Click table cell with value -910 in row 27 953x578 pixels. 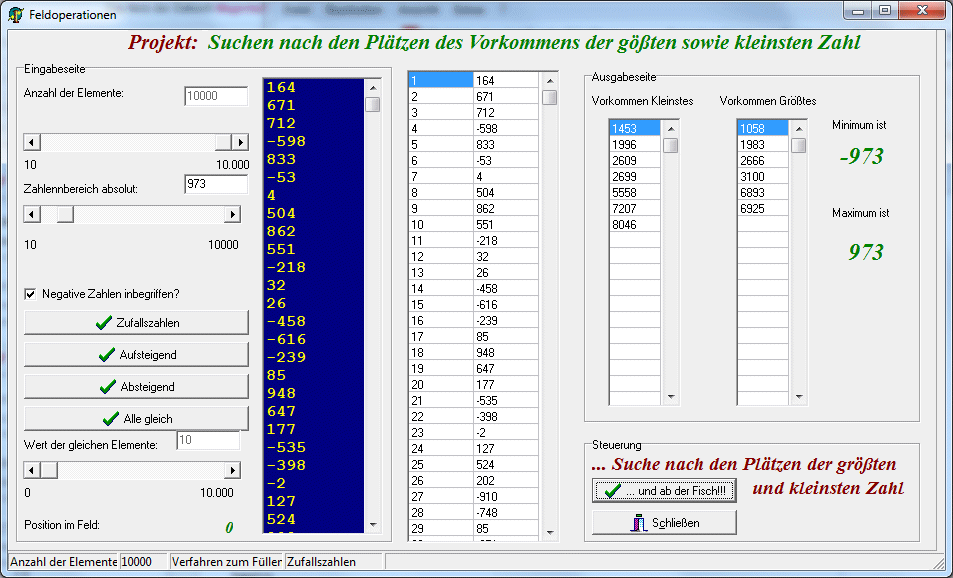(x=506, y=497)
